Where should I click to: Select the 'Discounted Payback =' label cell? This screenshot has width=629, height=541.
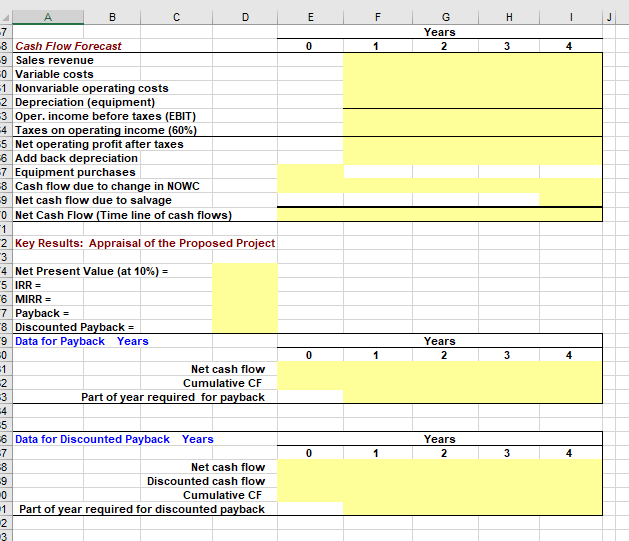click(x=75, y=327)
